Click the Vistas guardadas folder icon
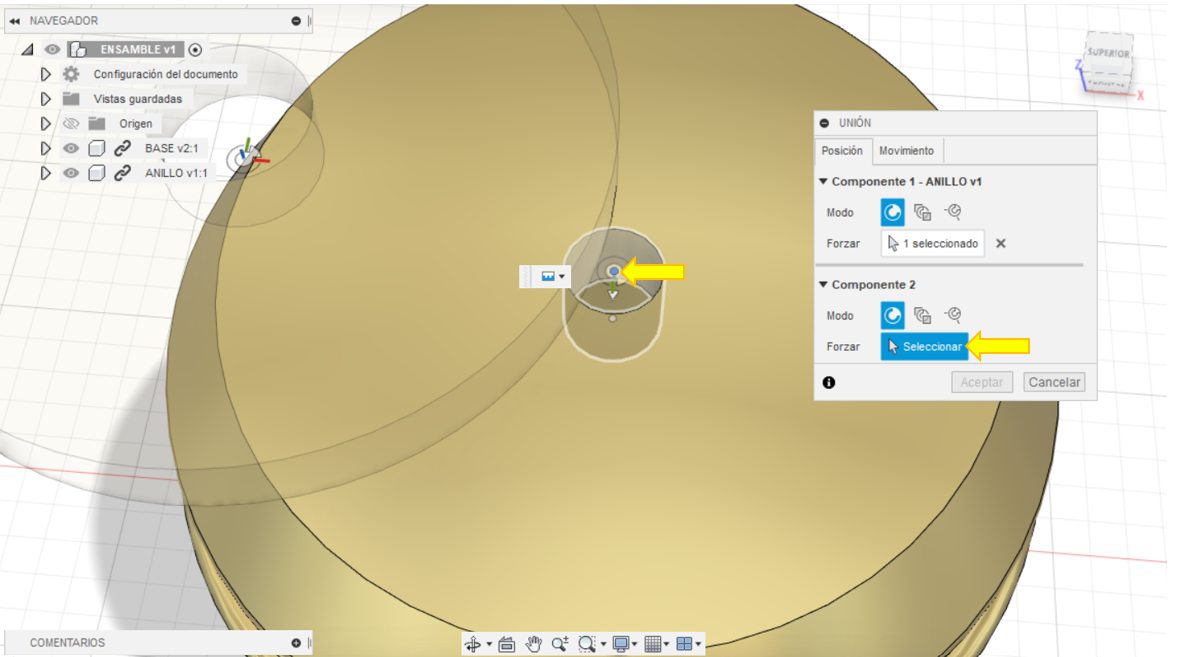The height and width of the screenshot is (657, 1187). tap(71, 99)
